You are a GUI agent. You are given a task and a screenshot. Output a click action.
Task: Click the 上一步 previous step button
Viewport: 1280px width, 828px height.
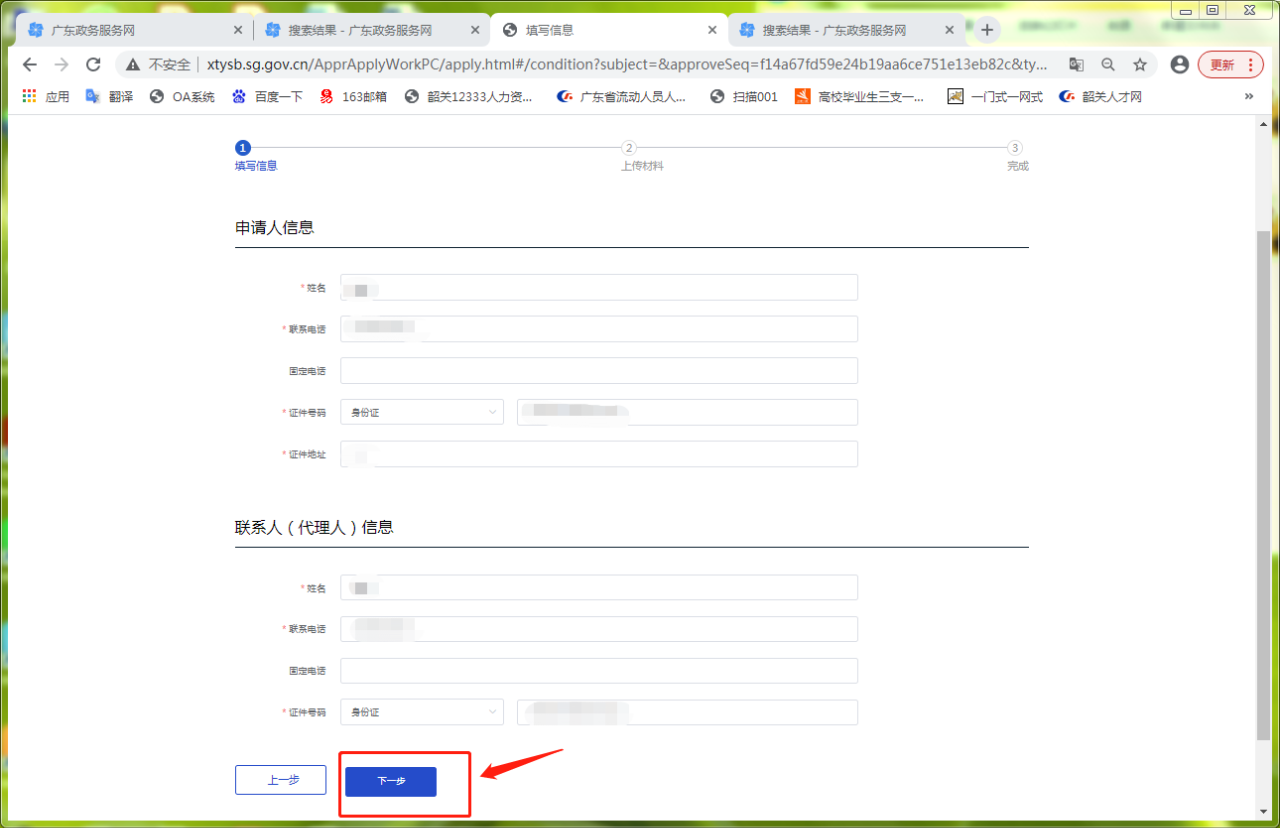pyautogui.click(x=281, y=780)
